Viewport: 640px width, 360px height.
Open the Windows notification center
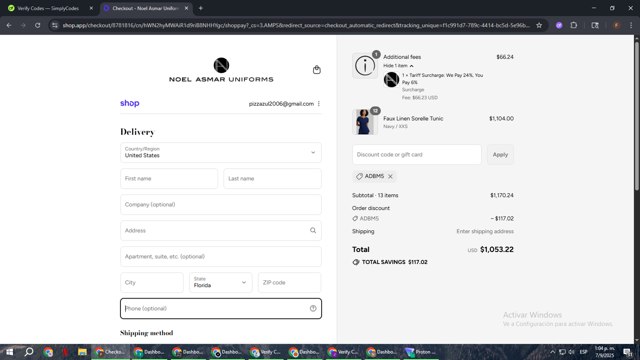(628, 352)
